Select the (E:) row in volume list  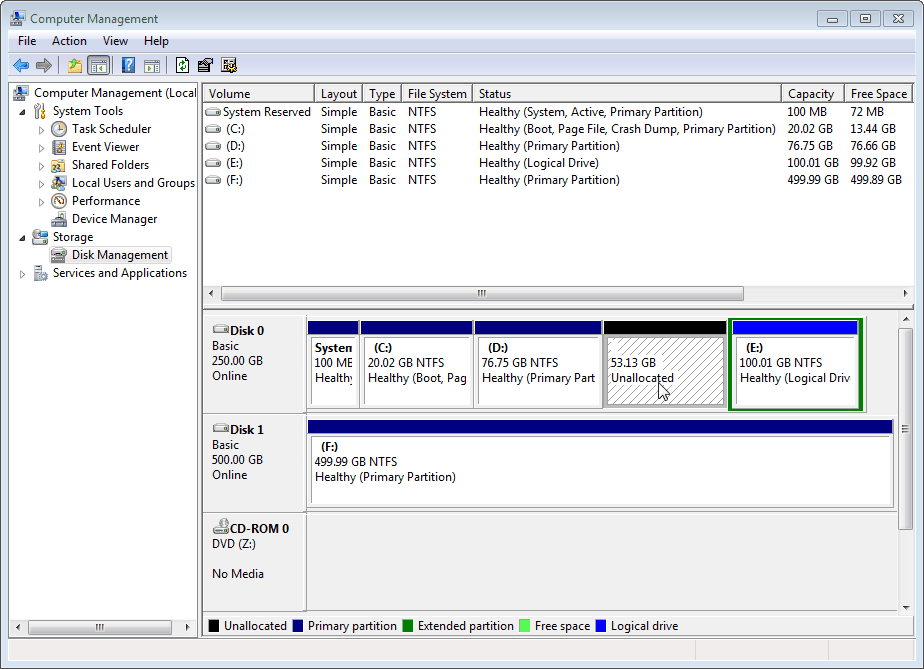coord(557,163)
